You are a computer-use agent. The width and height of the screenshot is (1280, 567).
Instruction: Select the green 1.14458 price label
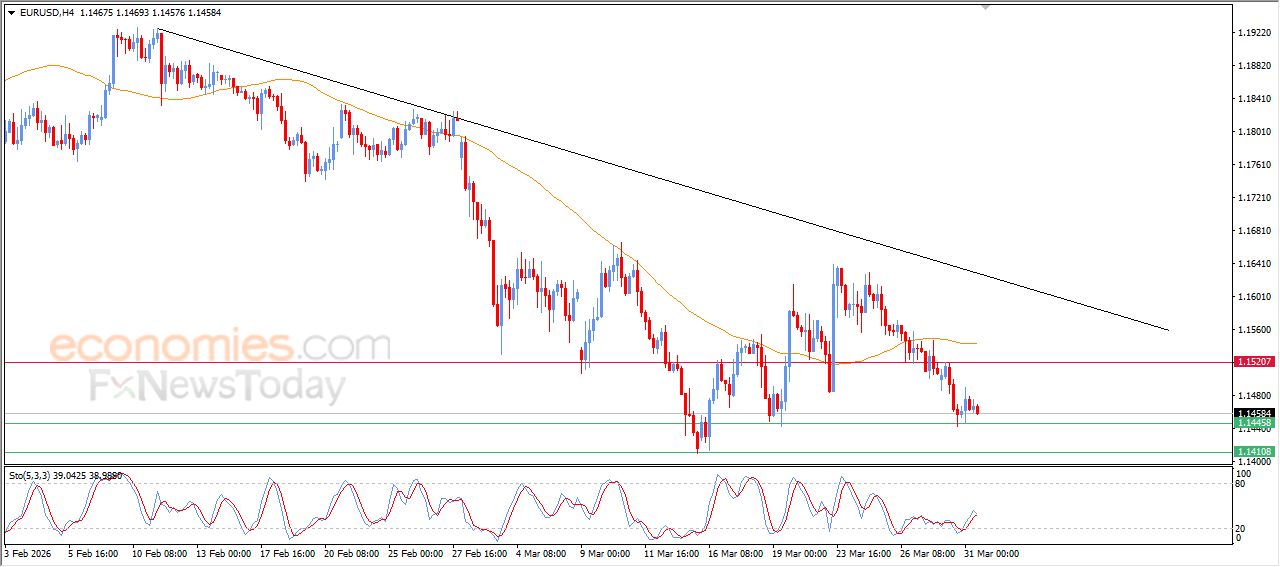[1253, 423]
